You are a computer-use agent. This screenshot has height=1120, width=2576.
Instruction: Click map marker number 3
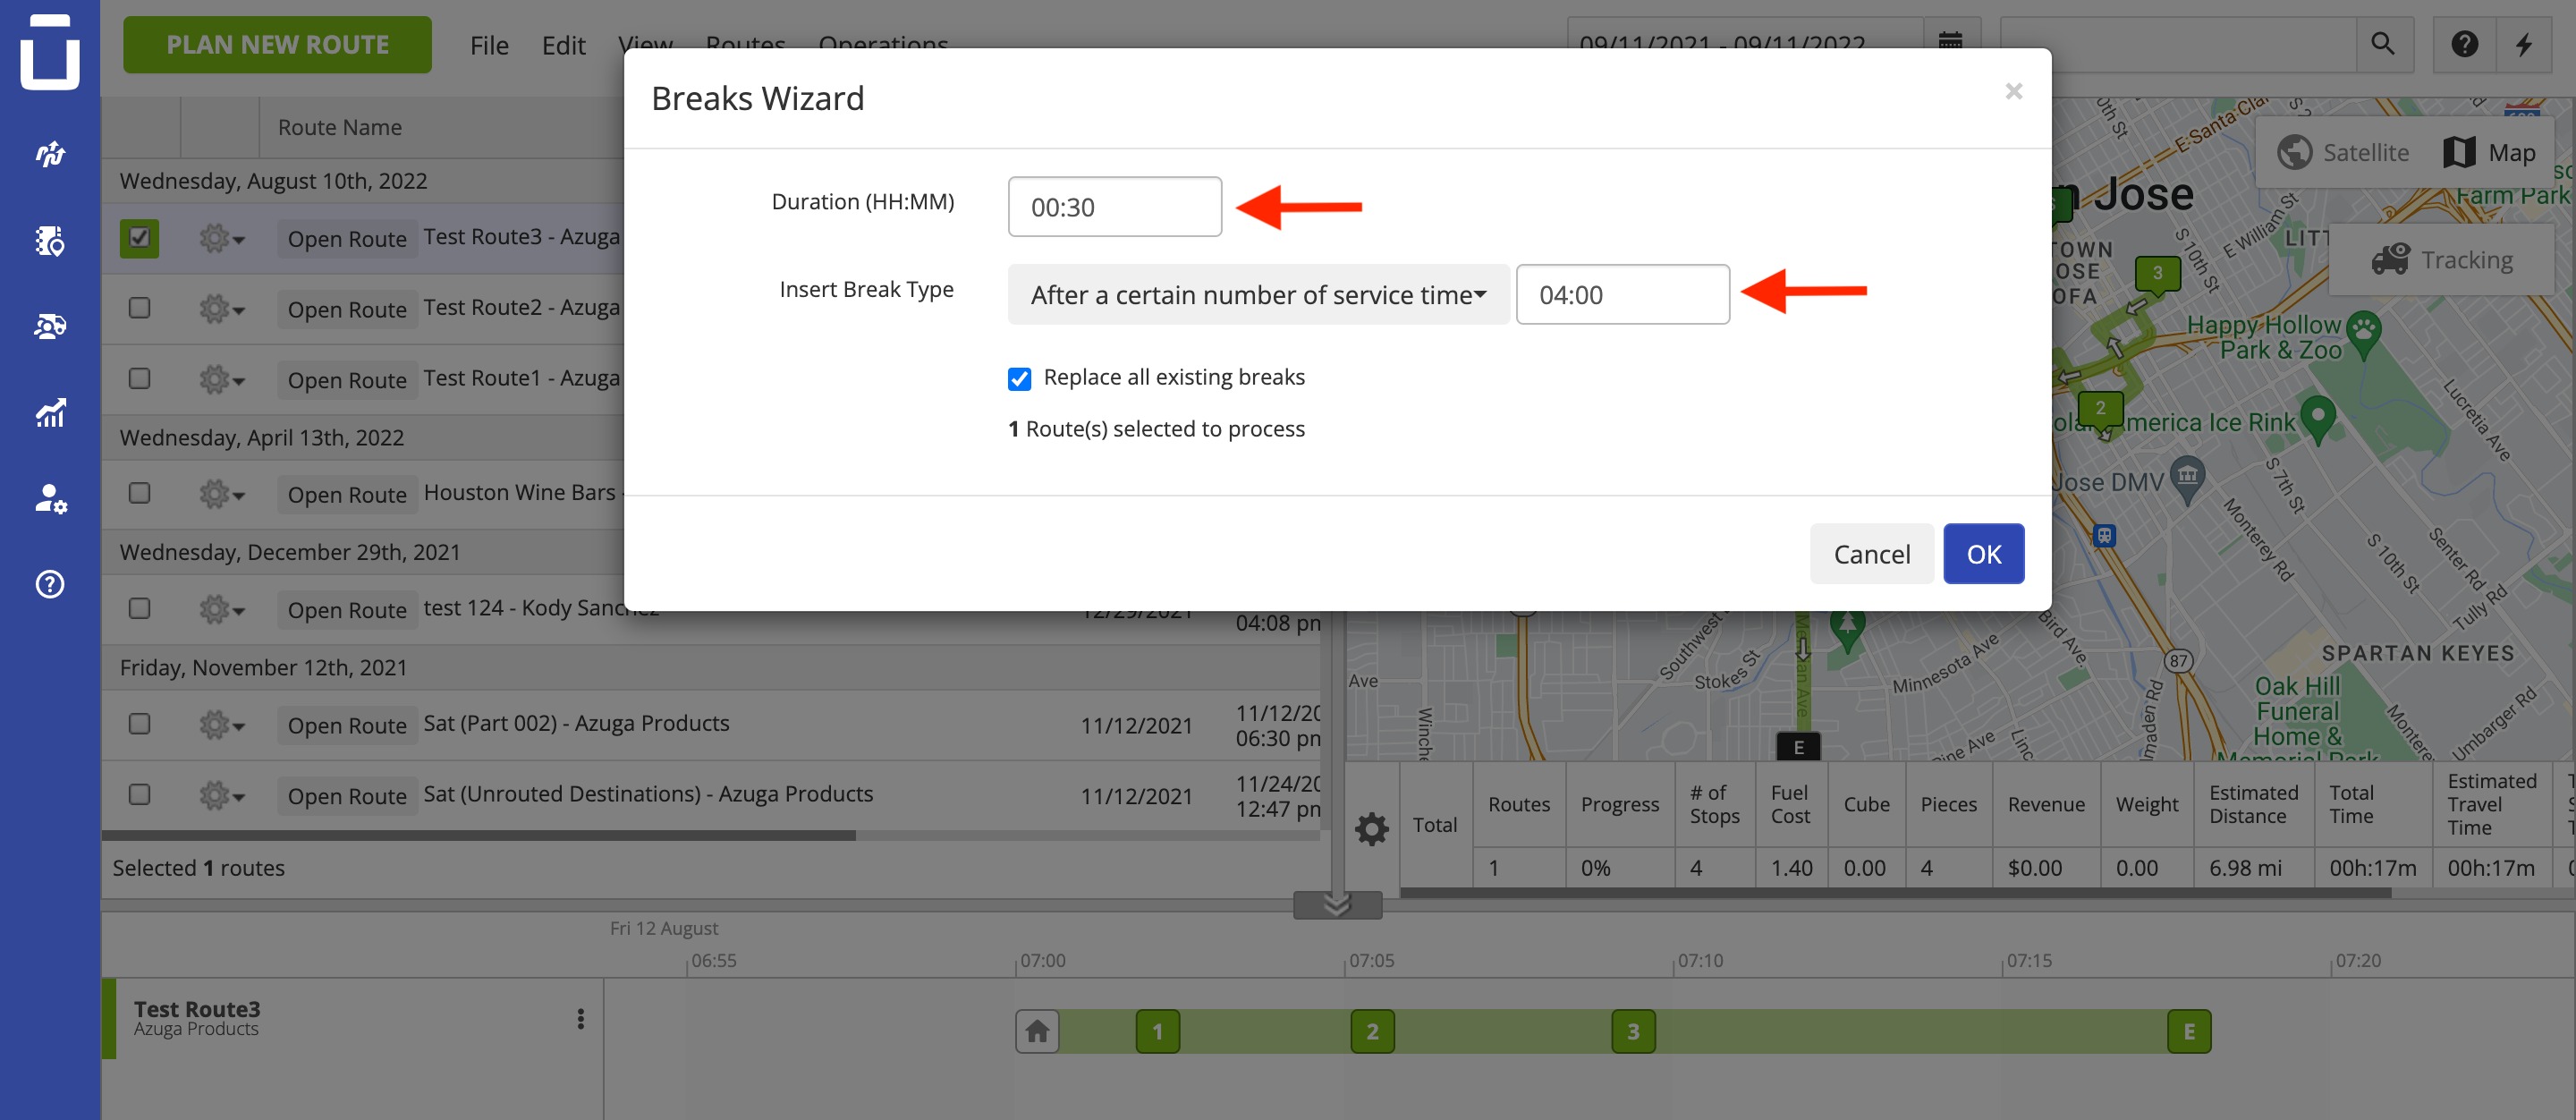pyautogui.click(x=2157, y=274)
